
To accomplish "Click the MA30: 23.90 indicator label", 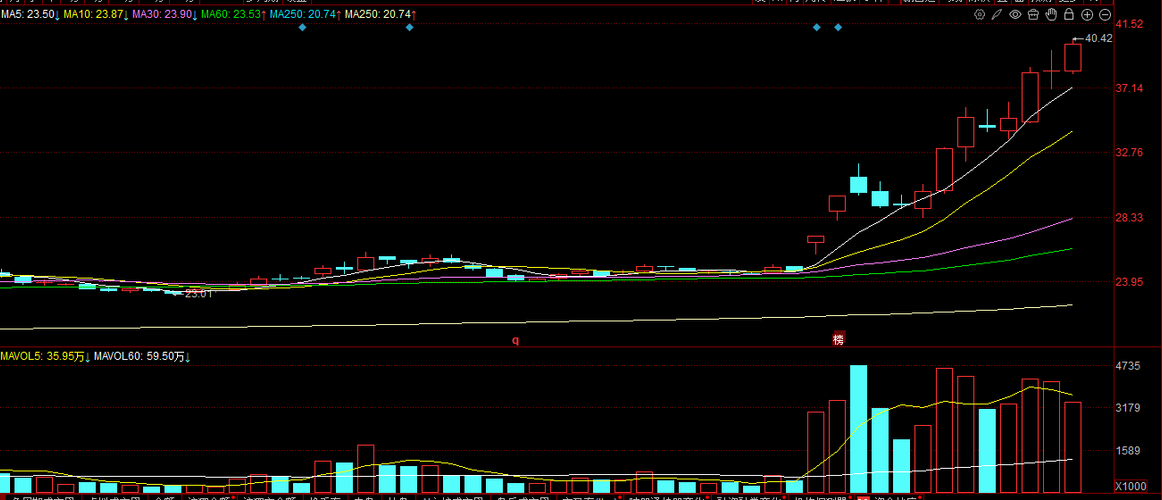I will (x=164, y=15).
